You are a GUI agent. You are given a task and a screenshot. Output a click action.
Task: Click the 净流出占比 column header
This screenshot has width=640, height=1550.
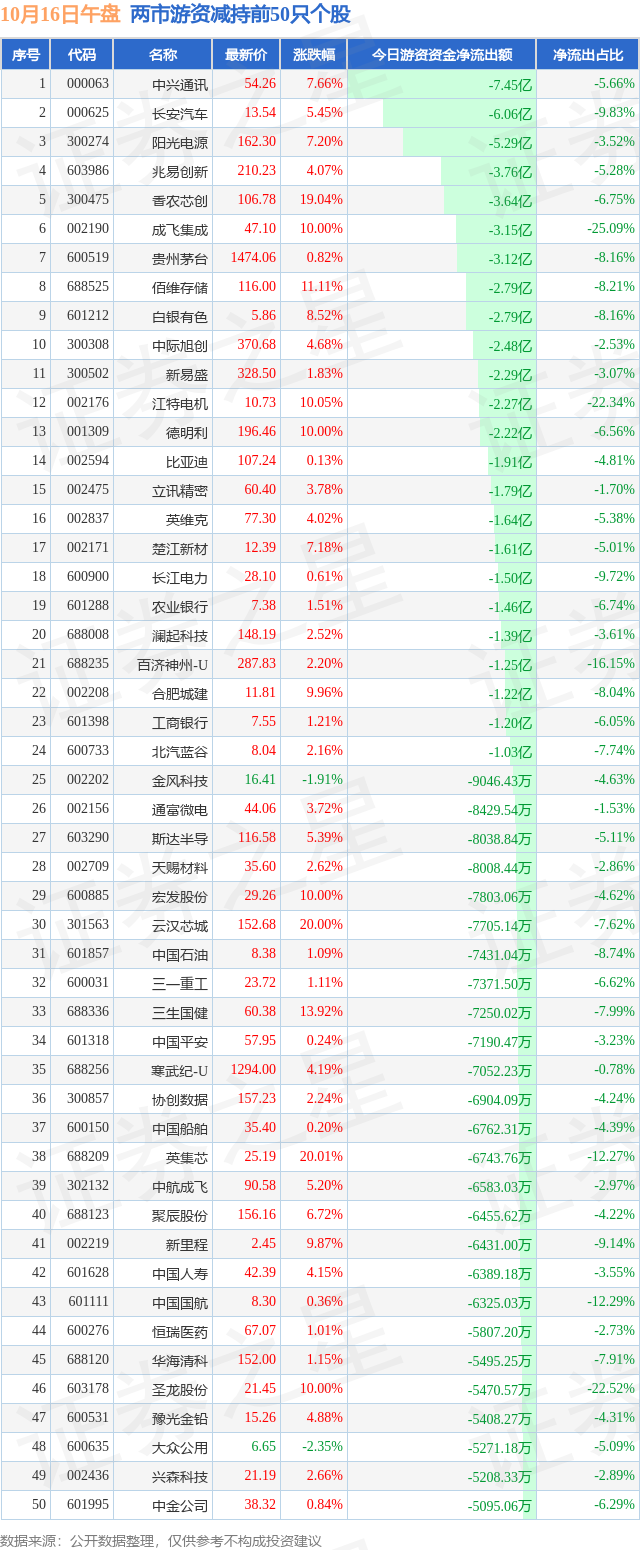tap(588, 55)
